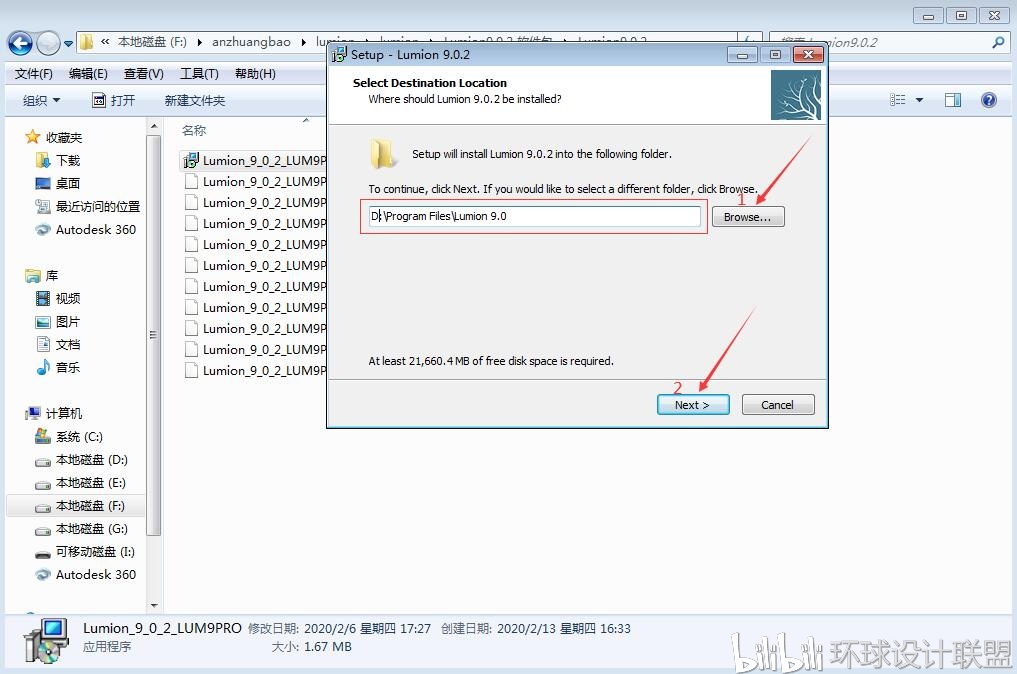Screen dimensions: 1017x674
Task: Click the Setup title bar installer icon
Action: pos(339,54)
